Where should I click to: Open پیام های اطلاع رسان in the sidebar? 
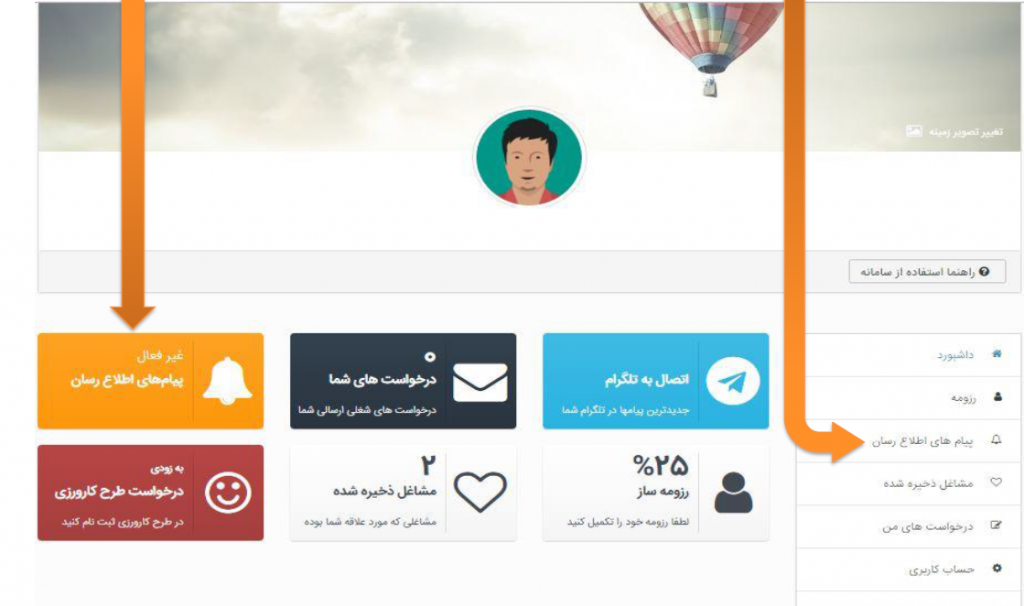[x=908, y=441]
